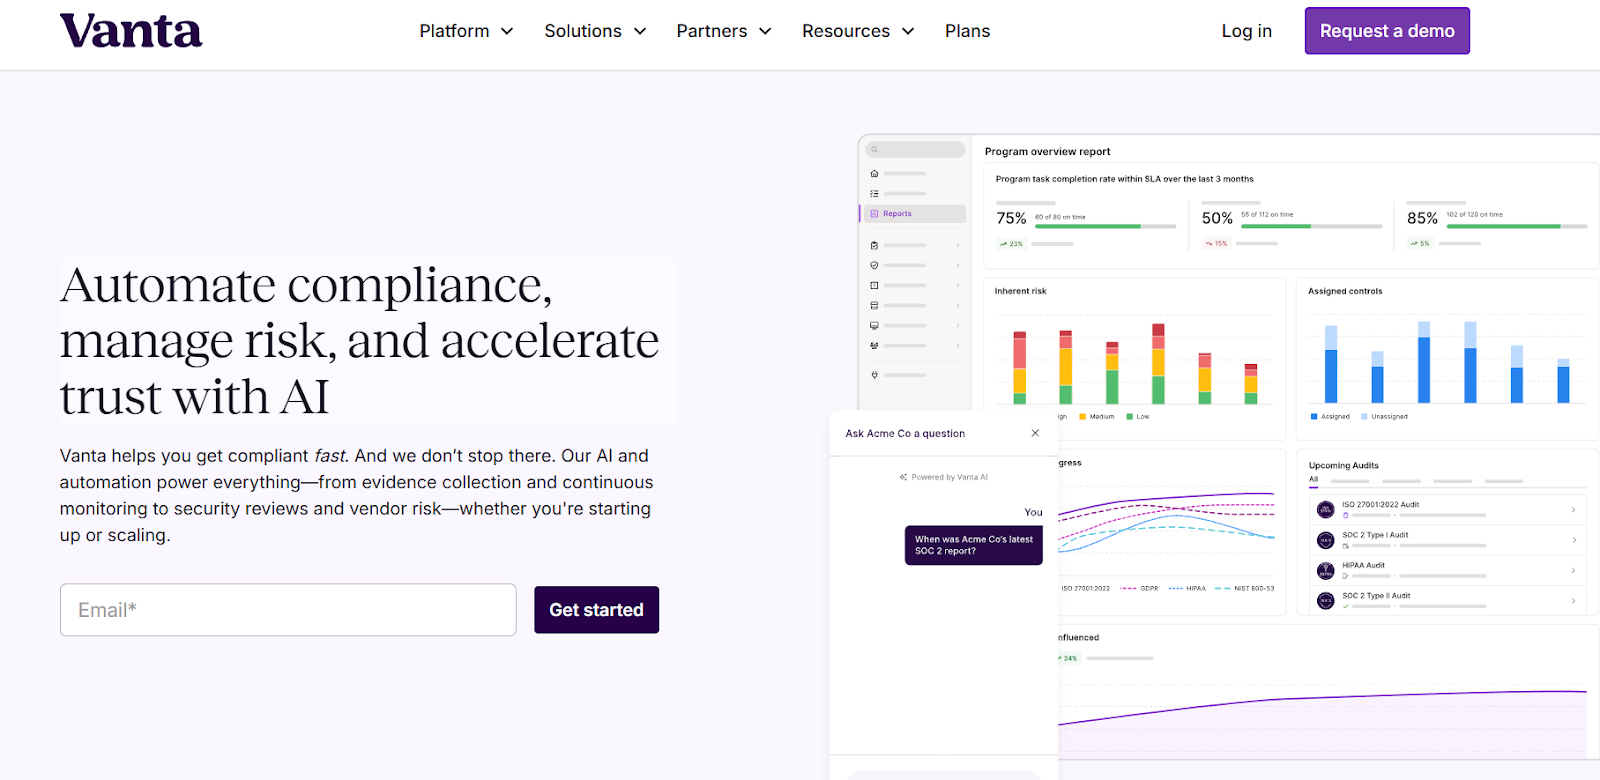Open the Partners dropdown menu
The height and width of the screenshot is (780, 1600).
click(x=724, y=31)
